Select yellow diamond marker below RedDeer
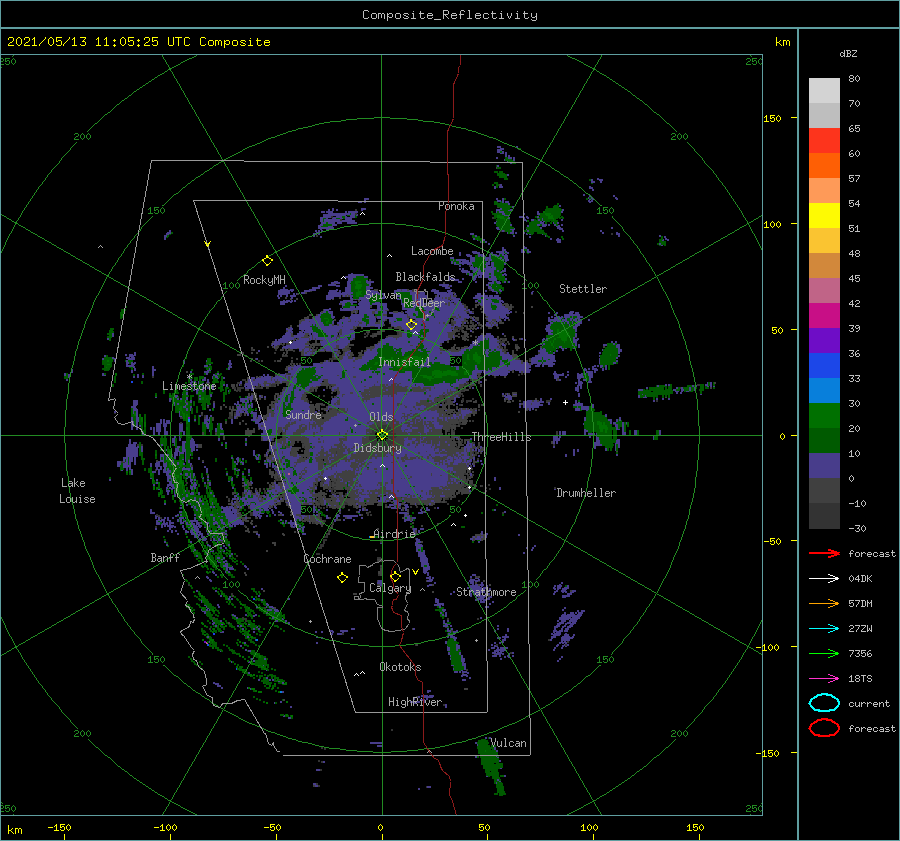 click(411, 325)
